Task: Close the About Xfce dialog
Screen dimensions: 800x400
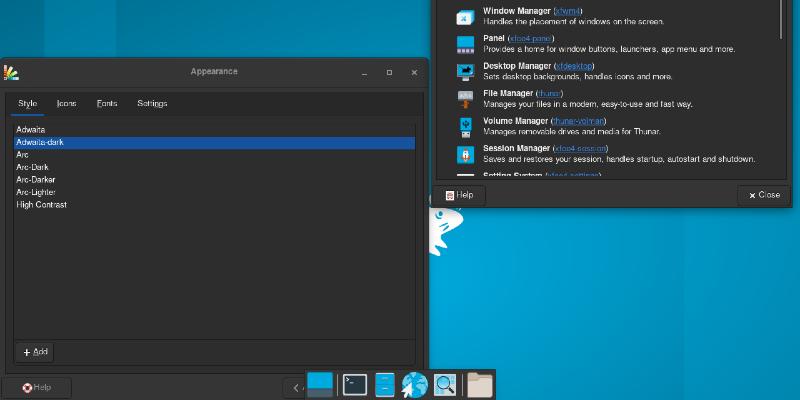Action: click(763, 195)
